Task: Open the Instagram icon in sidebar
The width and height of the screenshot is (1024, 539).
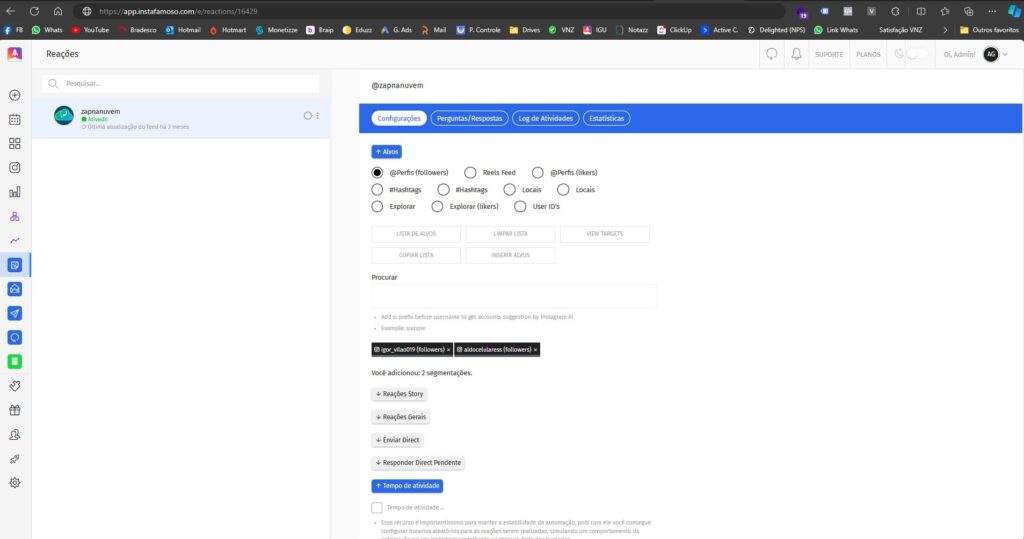Action: pyautogui.click(x=15, y=168)
